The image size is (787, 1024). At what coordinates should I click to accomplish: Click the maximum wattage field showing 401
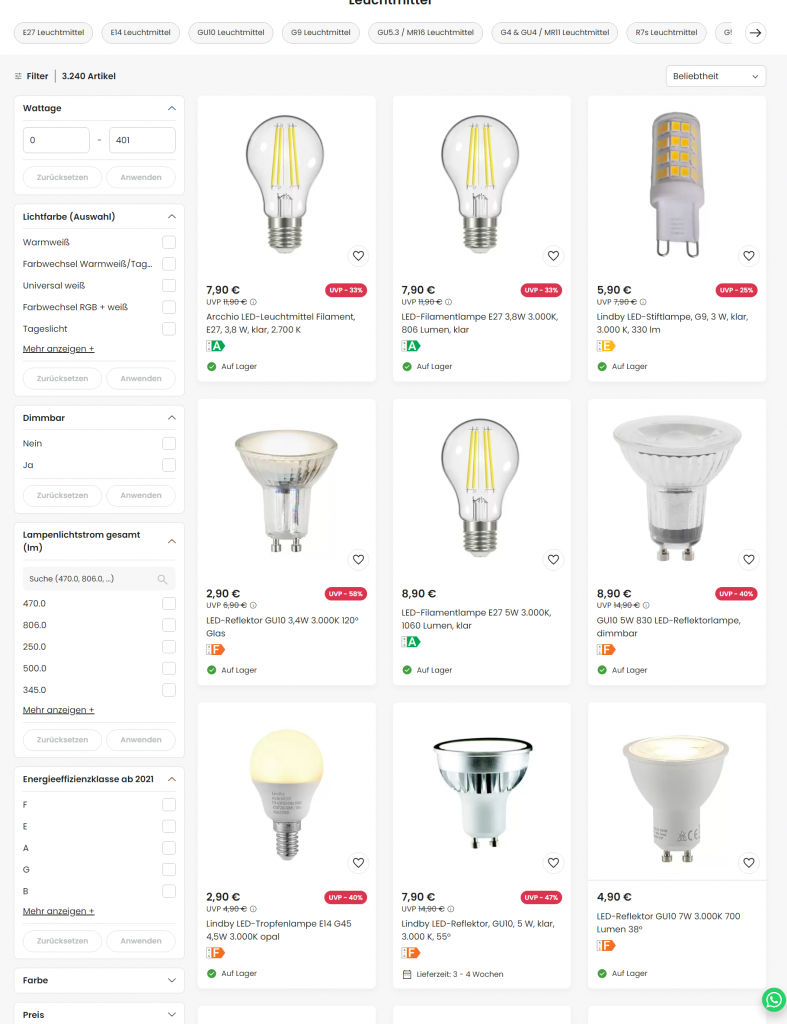click(142, 140)
